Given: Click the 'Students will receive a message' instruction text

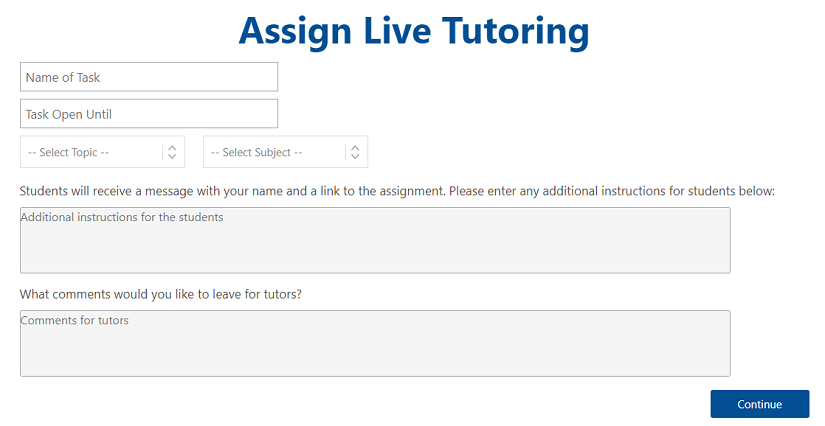Looking at the screenshot, I should click(x=397, y=190).
